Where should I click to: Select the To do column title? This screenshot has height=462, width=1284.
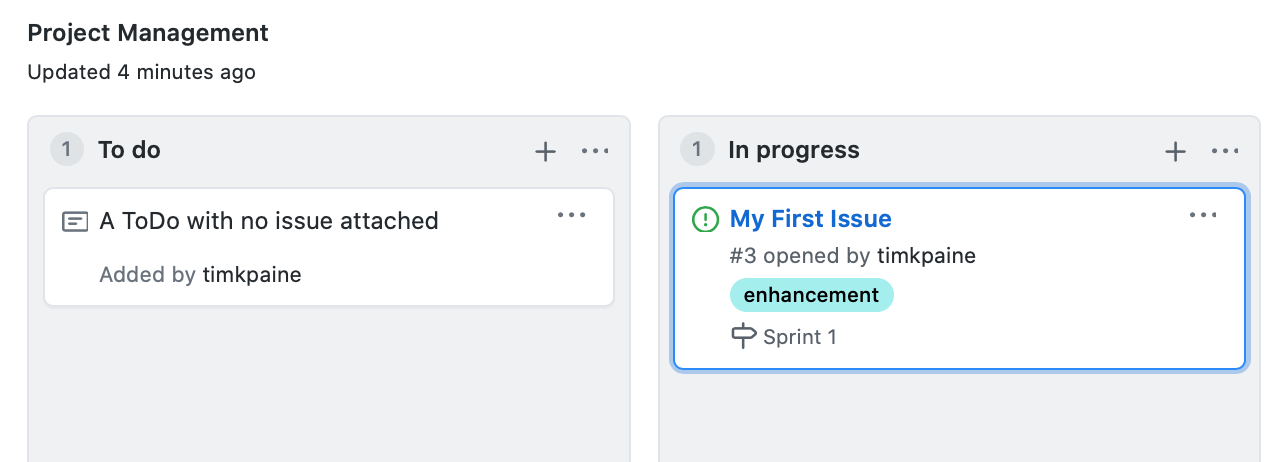pyautogui.click(x=129, y=150)
